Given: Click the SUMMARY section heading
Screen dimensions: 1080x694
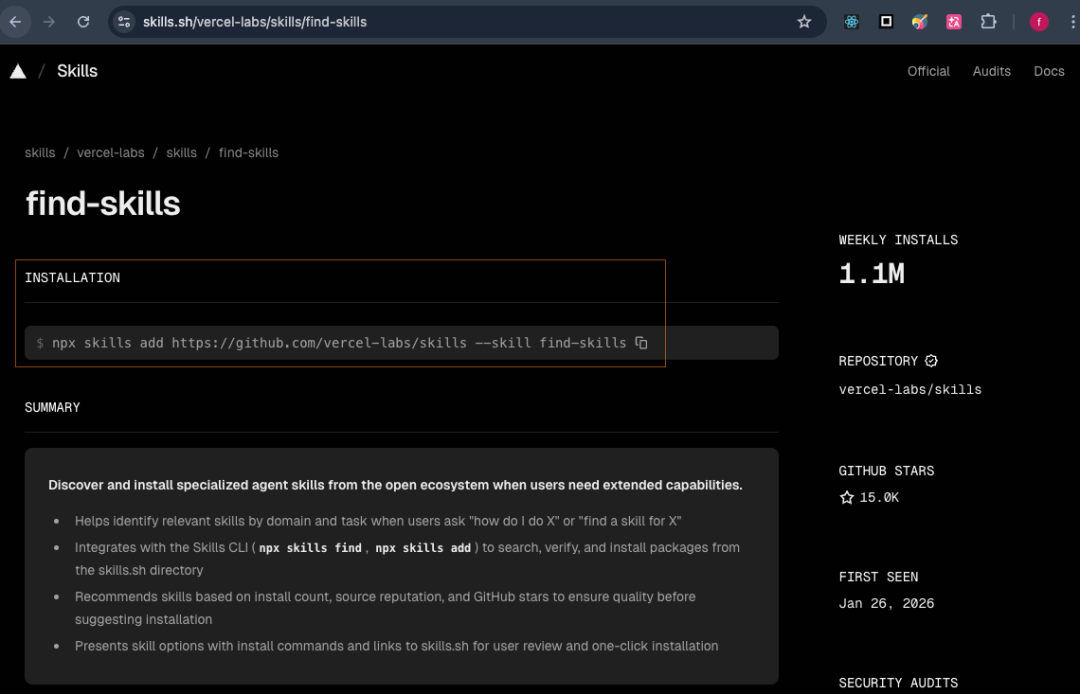Looking at the screenshot, I should point(52,407).
